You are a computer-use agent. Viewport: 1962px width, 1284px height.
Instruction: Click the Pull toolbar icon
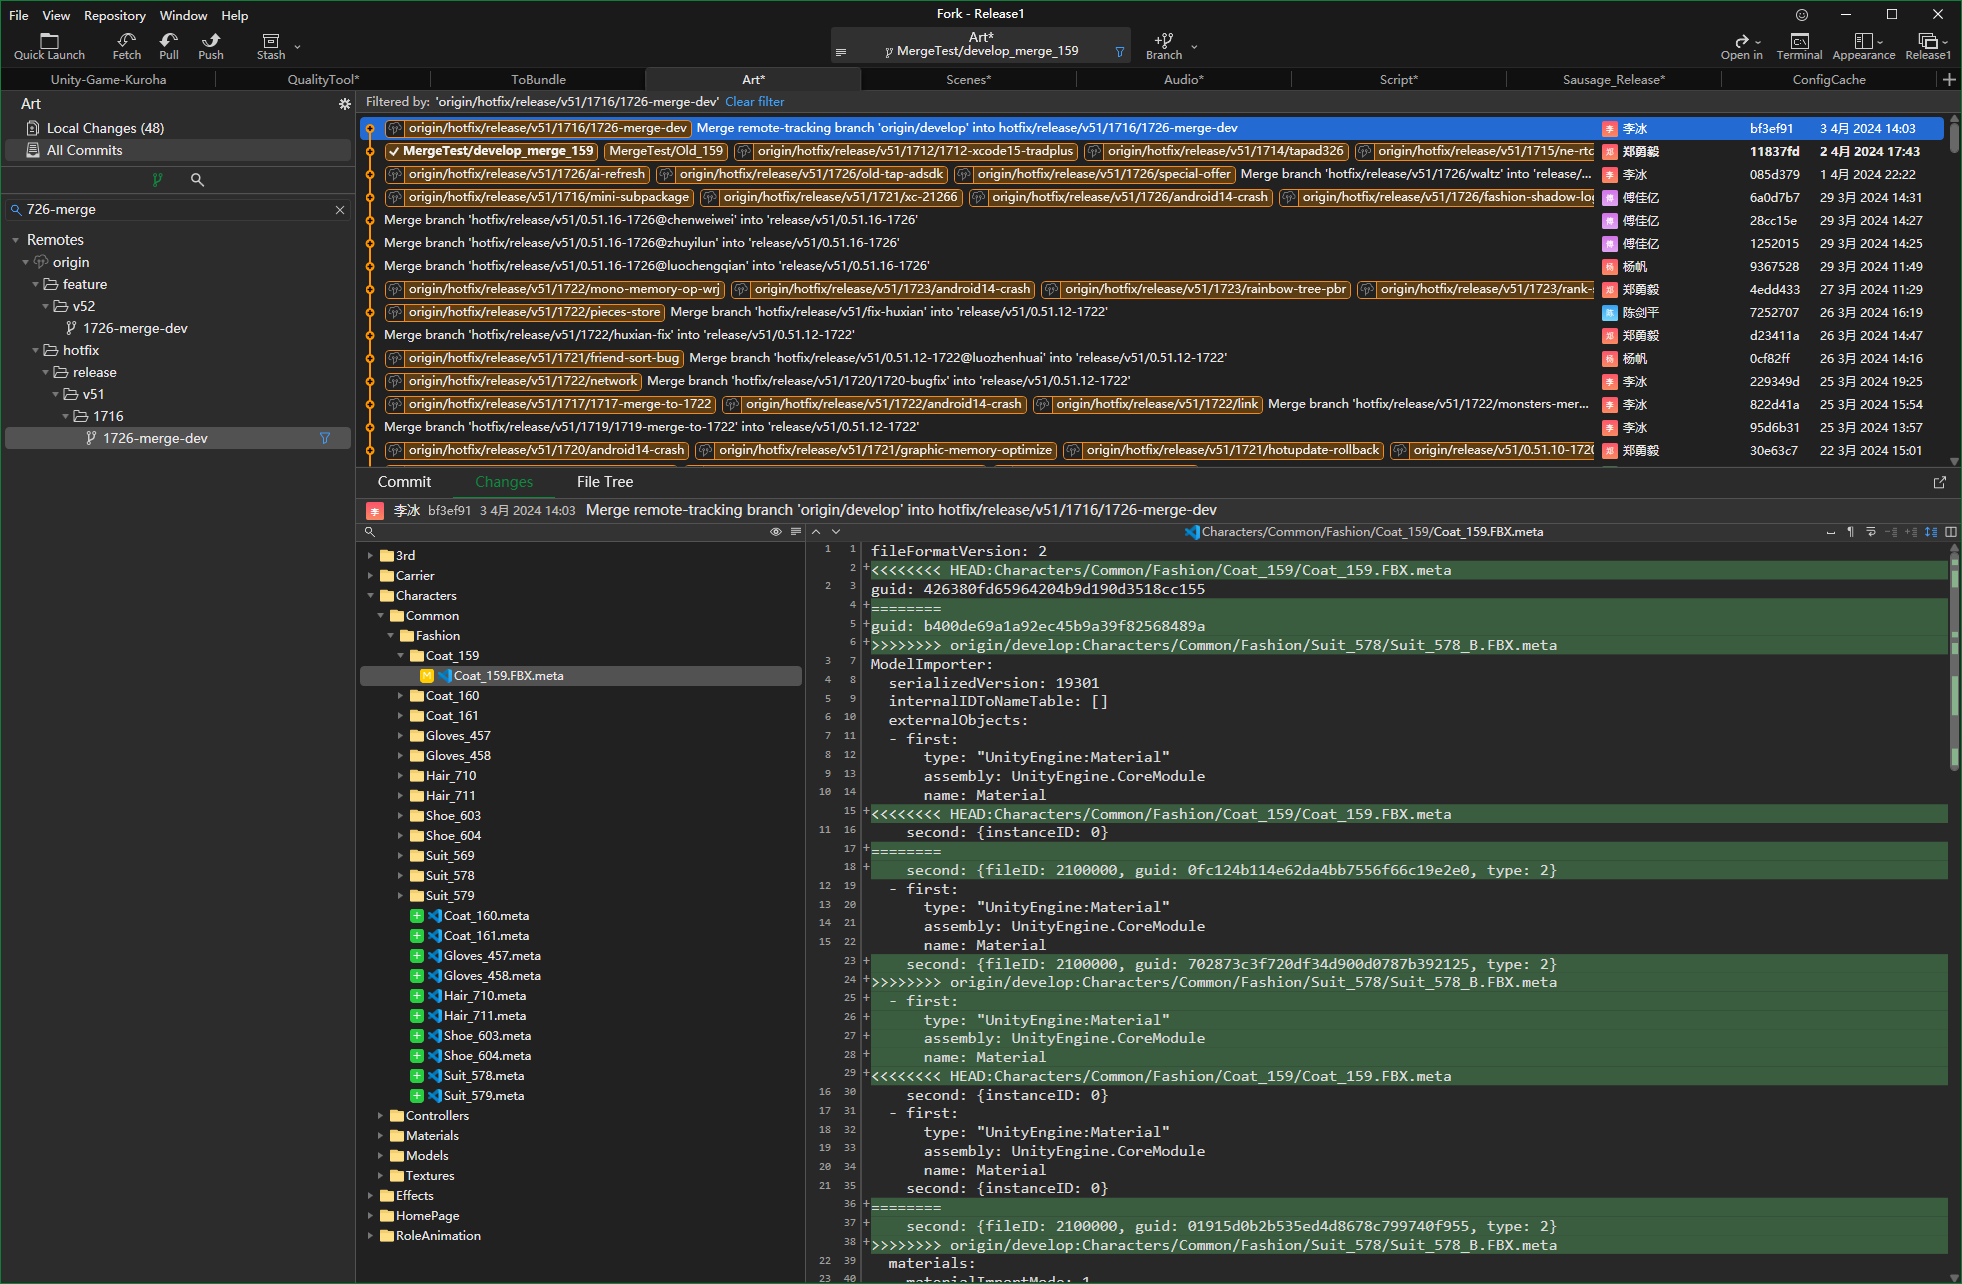click(169, 41)
